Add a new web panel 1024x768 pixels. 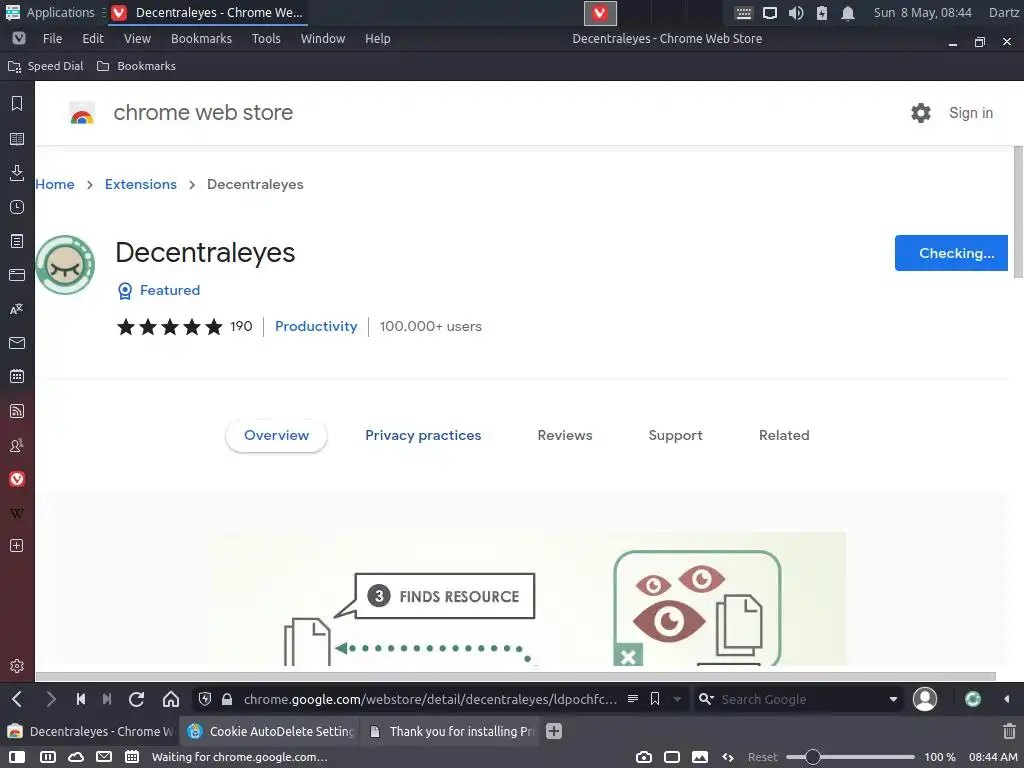click(x=17, y=546)
